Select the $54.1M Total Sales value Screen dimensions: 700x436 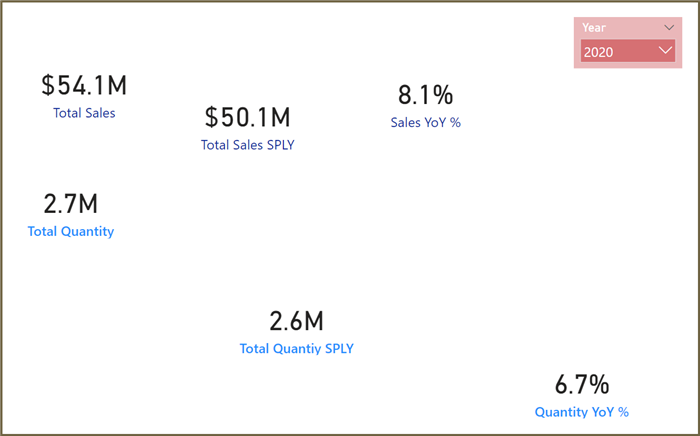84,86
